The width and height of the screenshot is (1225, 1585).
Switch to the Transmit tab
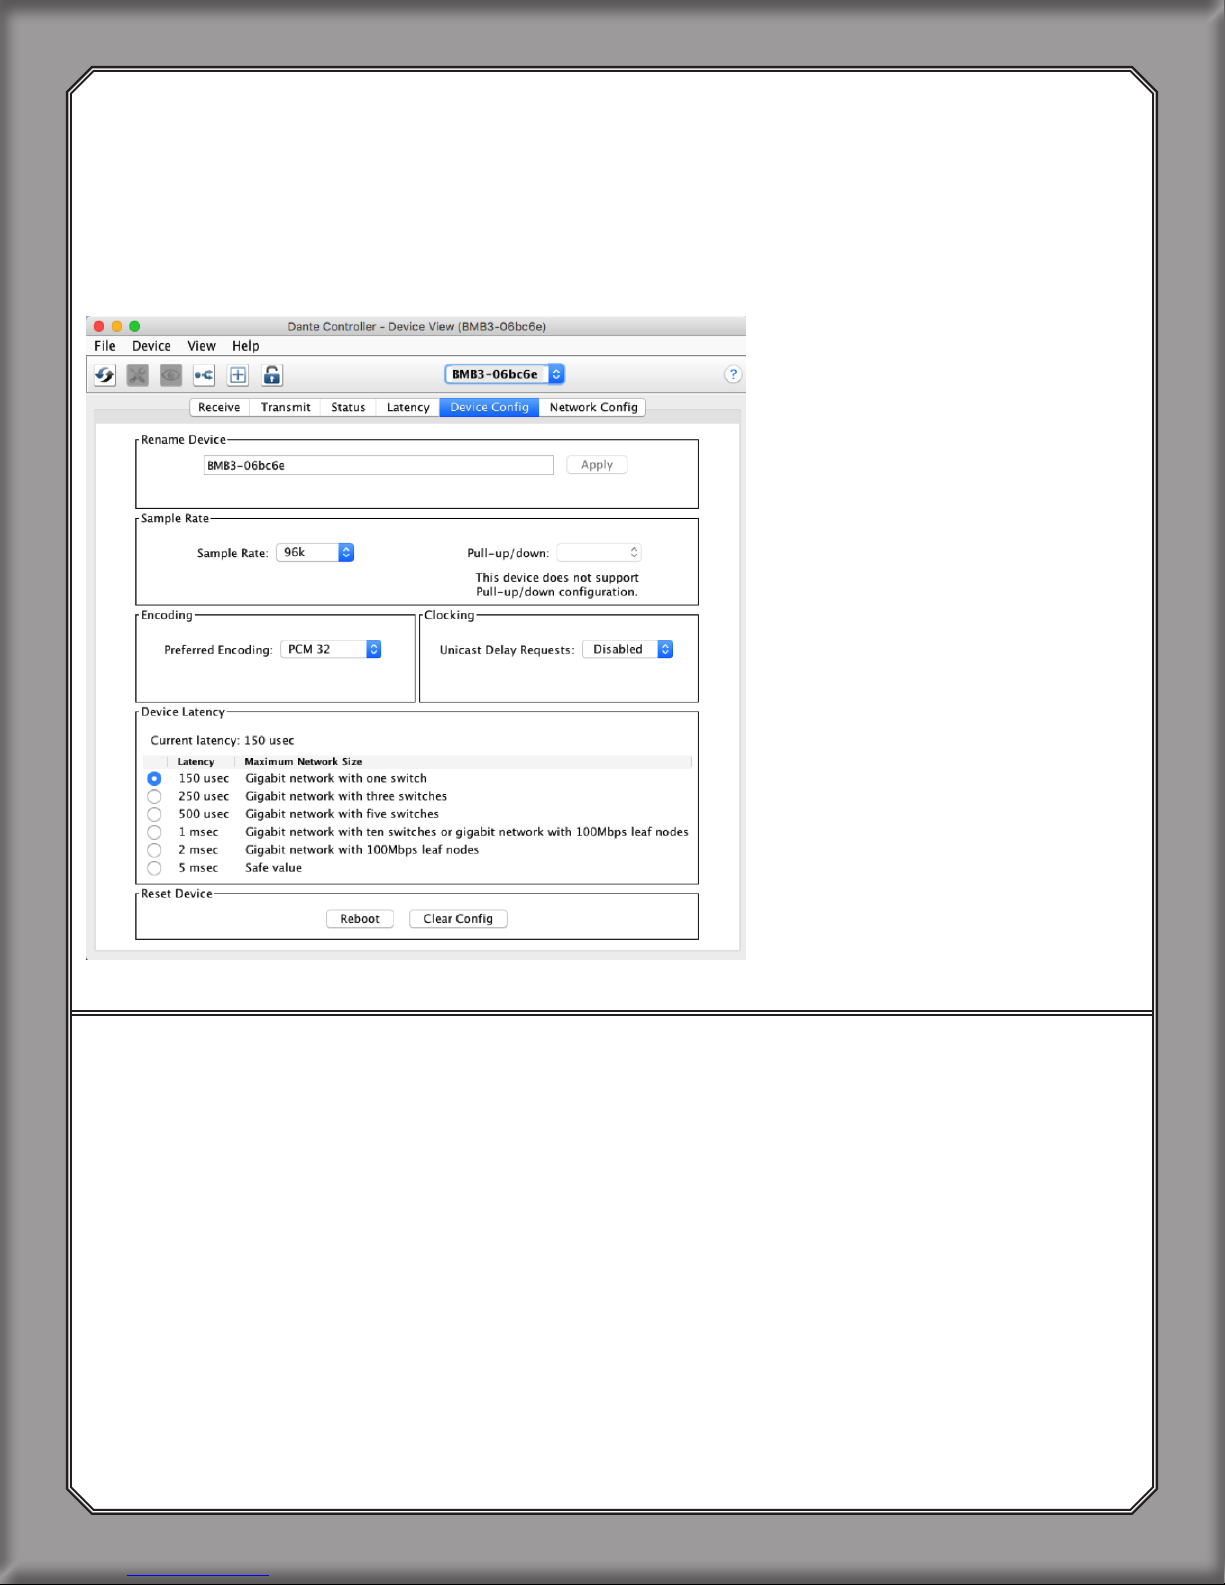click(285, 407)
